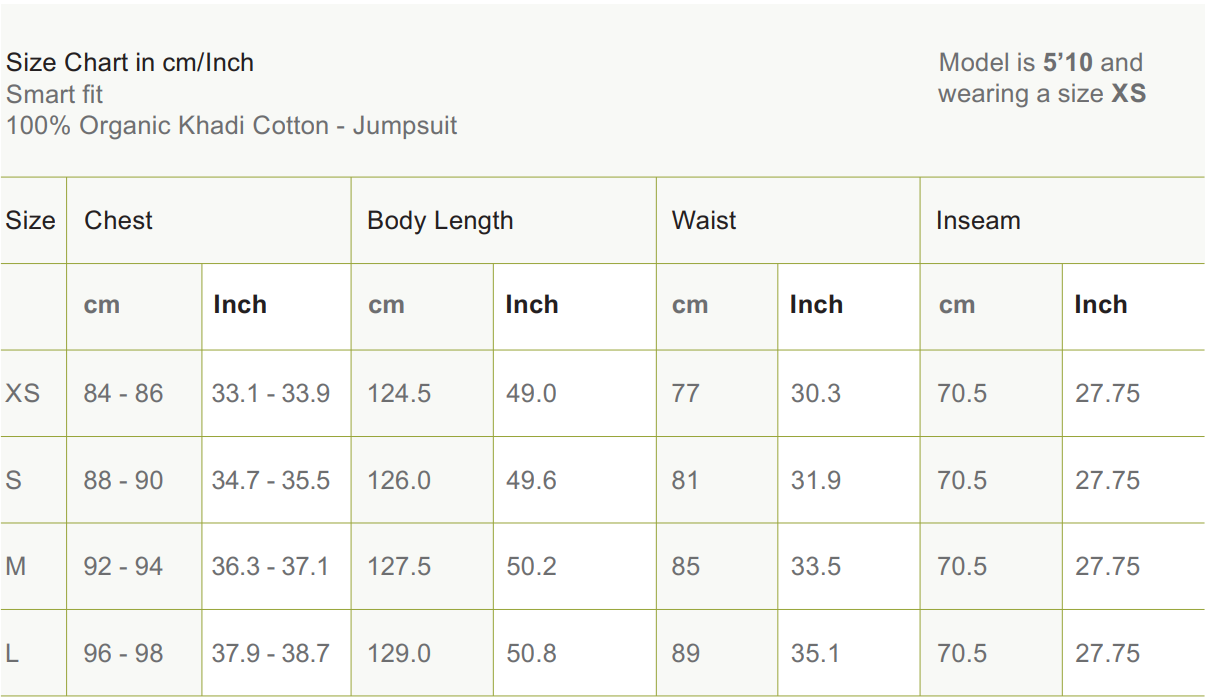Click the Size column header
The height and width of the screenshot is (698, 1205).
31,221
